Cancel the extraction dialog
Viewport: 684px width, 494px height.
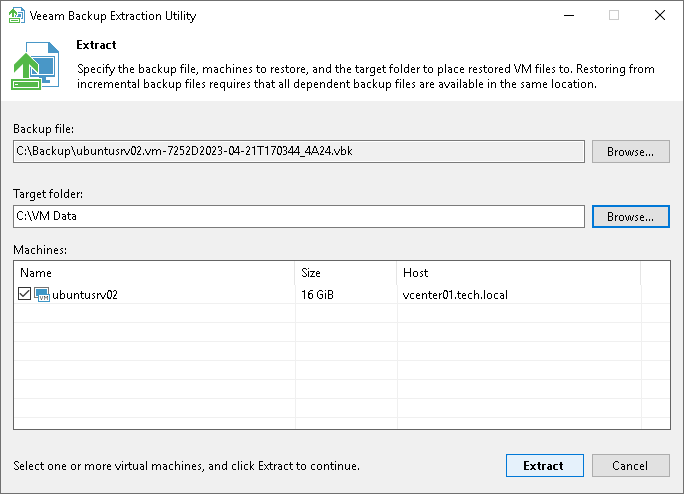(x=630, y=466)
